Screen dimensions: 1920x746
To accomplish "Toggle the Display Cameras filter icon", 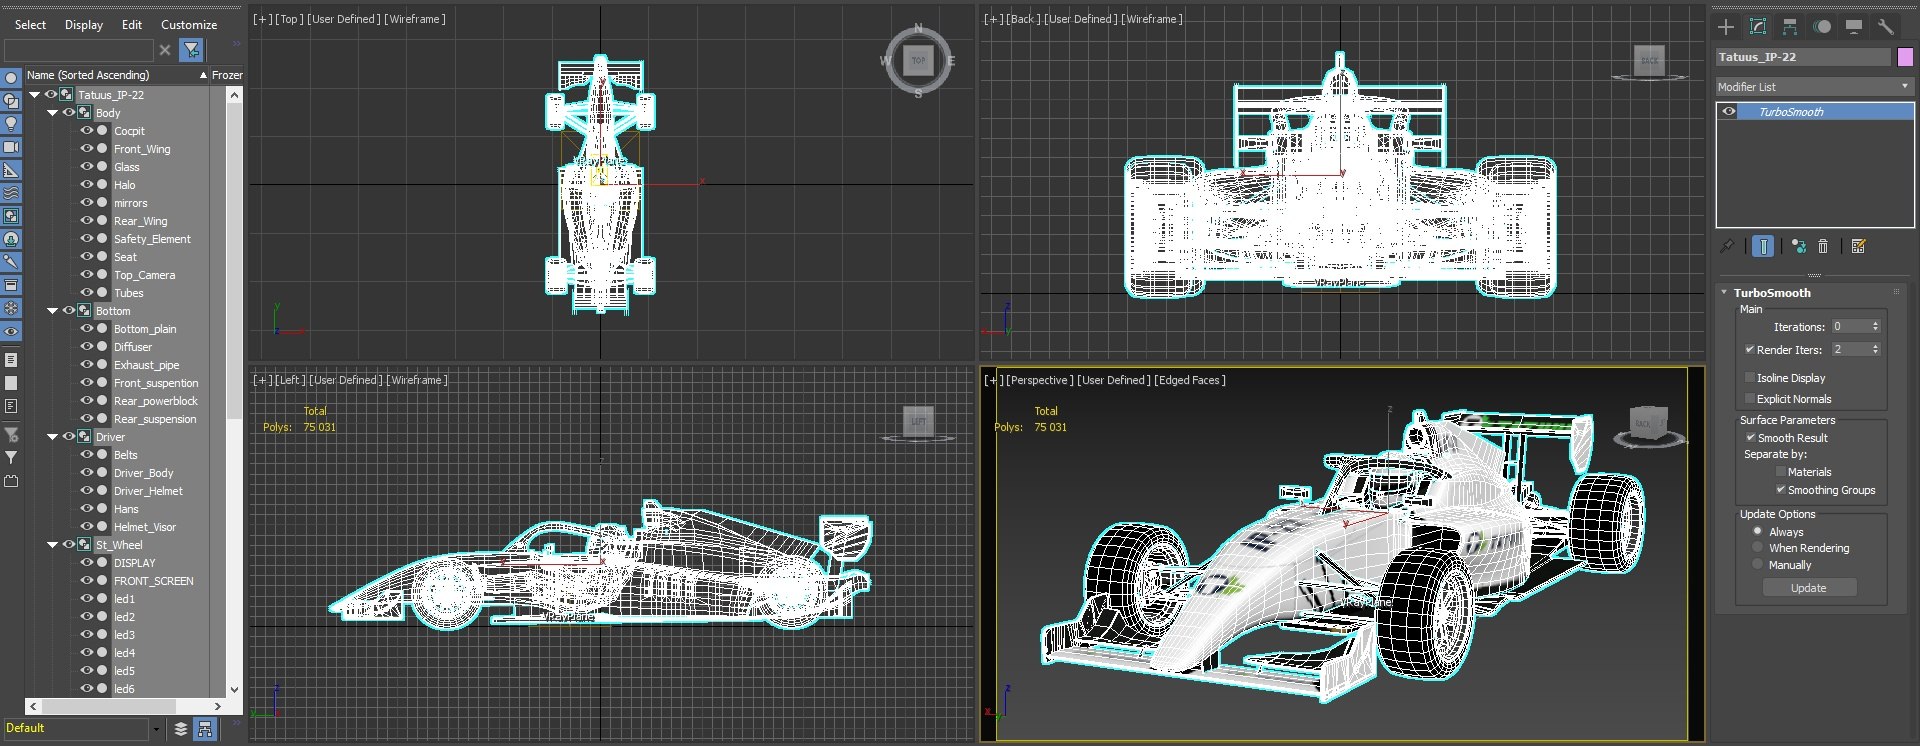I will [x=11, y=147].
